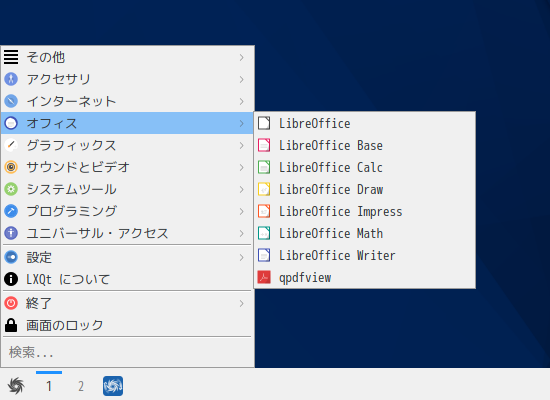550x400 pixels.
Task: Click the サウンドとビデオ label text
Action: (78, 167)
